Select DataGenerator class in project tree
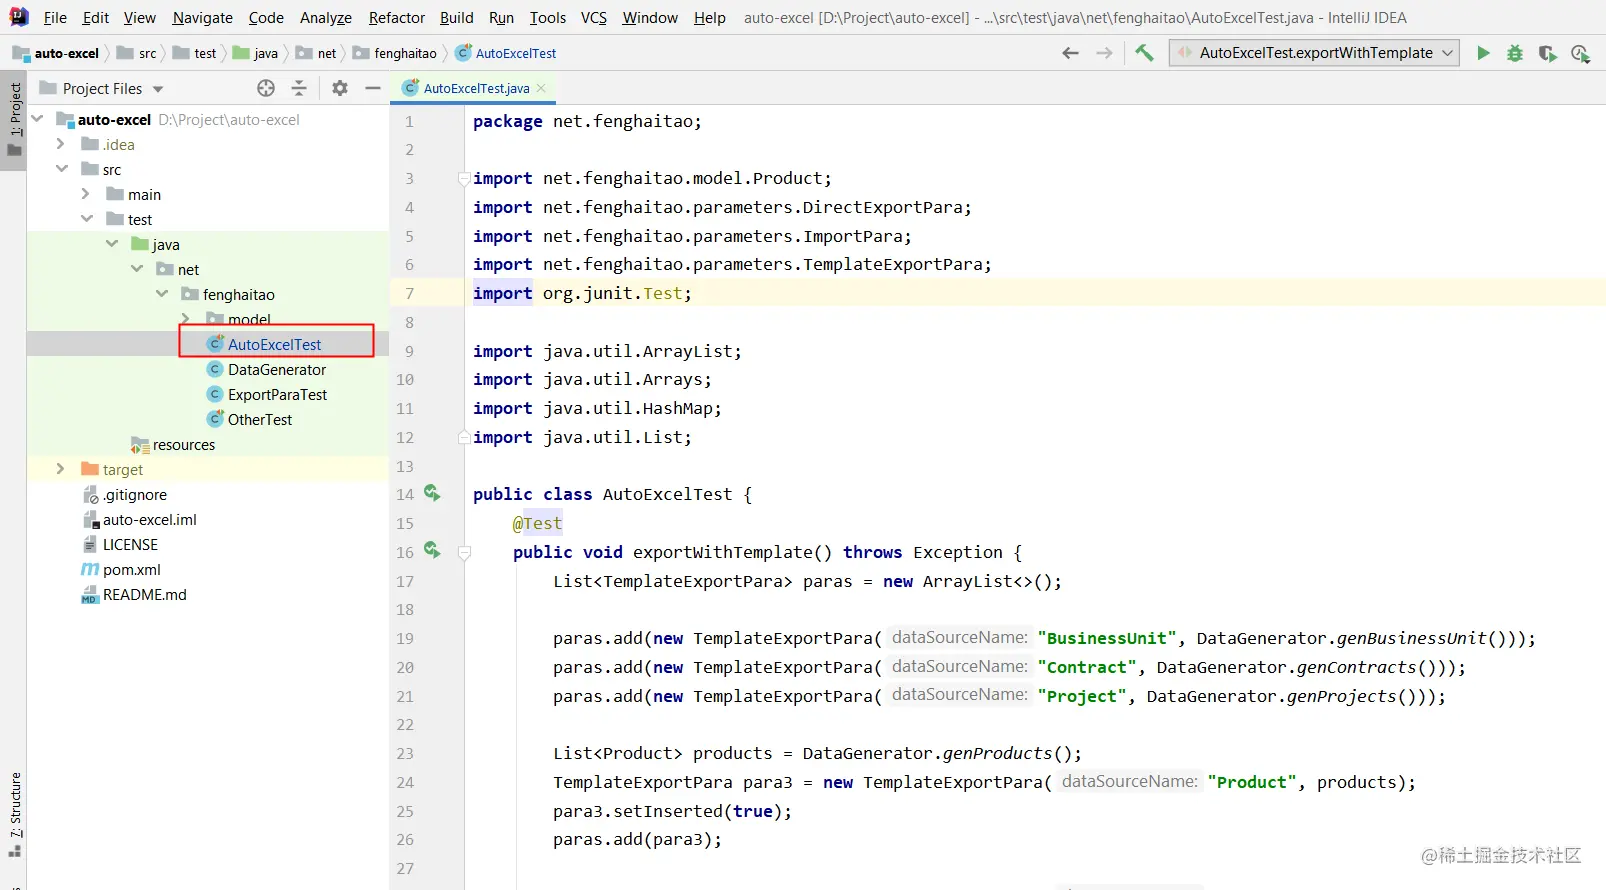This screenshot has width=1606, height=890. click(x=277, y=369)
